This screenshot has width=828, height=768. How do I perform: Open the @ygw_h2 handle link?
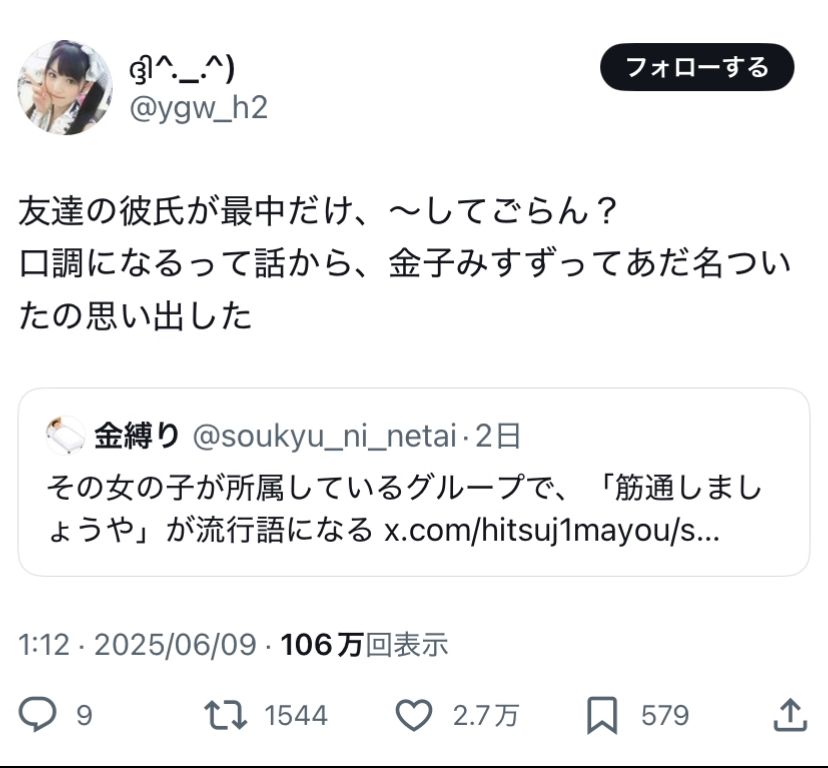pos(199,108)
